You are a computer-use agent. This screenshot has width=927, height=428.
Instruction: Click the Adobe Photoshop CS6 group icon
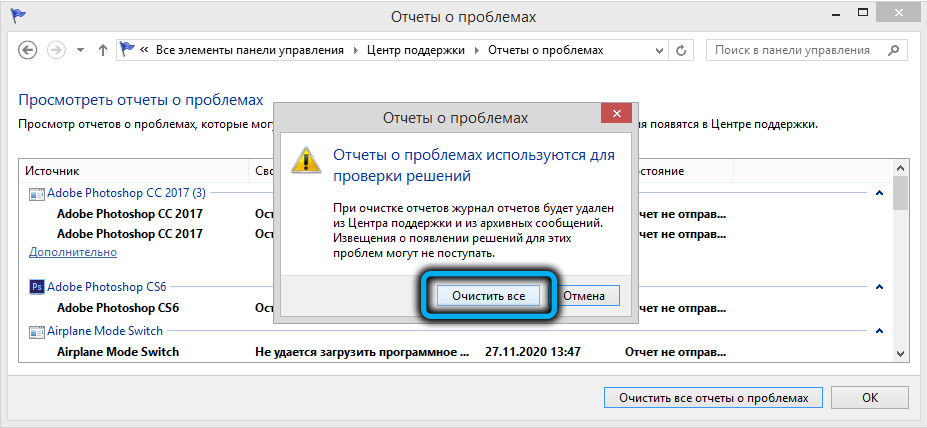pos(36,286)
